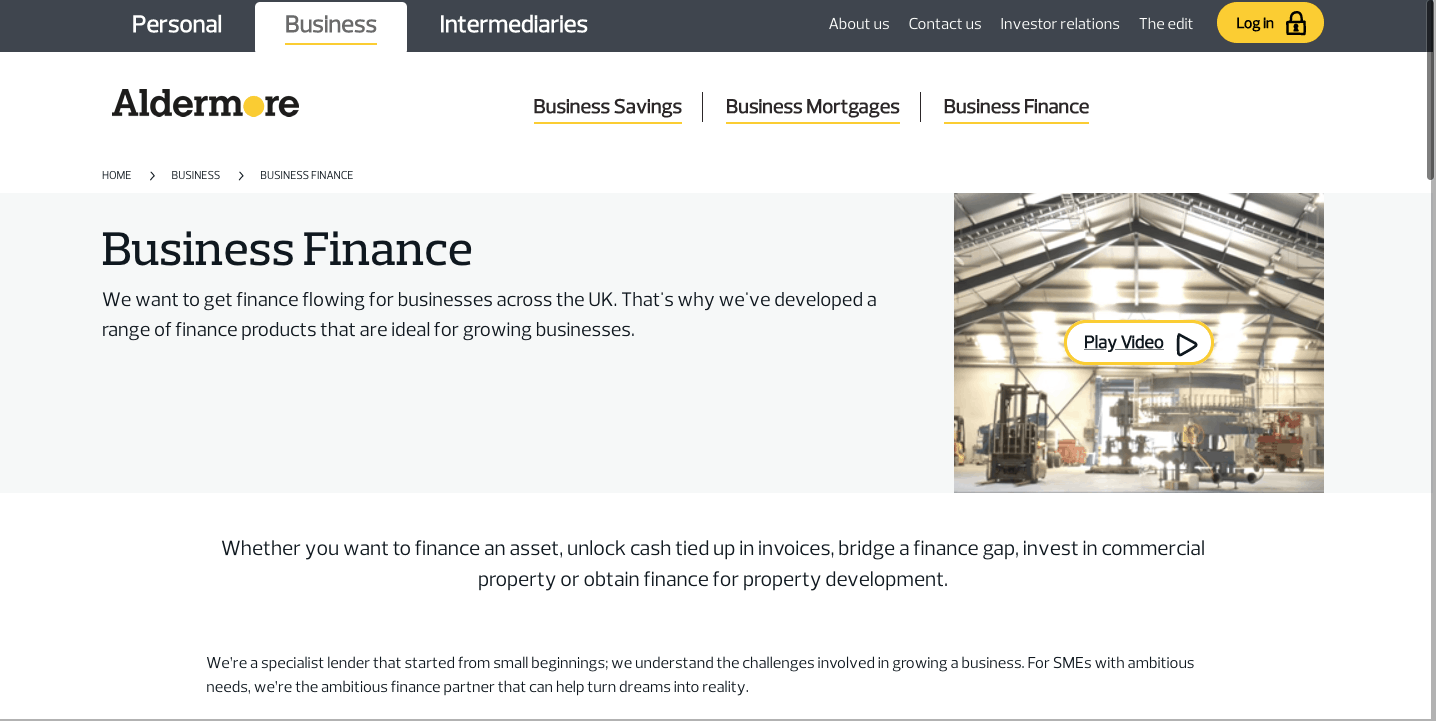
Task: Open The edit link
Action: point(1166,24)
